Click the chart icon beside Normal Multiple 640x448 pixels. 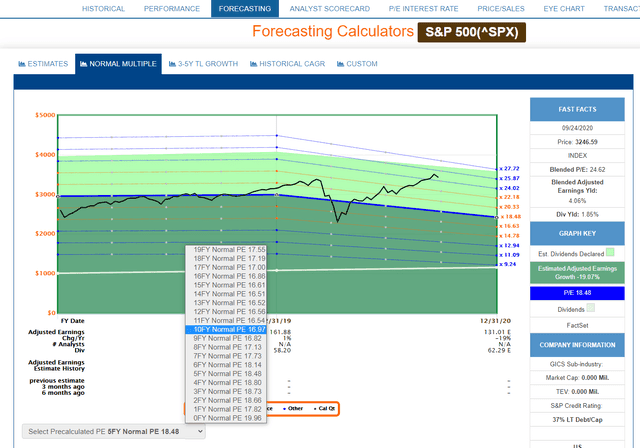pos(83,64)
